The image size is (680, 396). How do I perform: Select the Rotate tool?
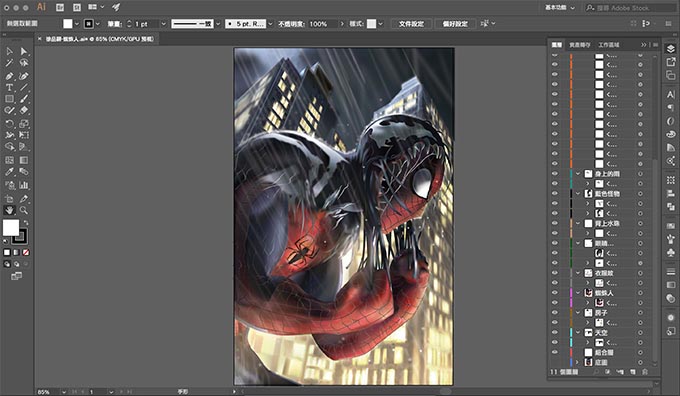(x=10, y=124)
